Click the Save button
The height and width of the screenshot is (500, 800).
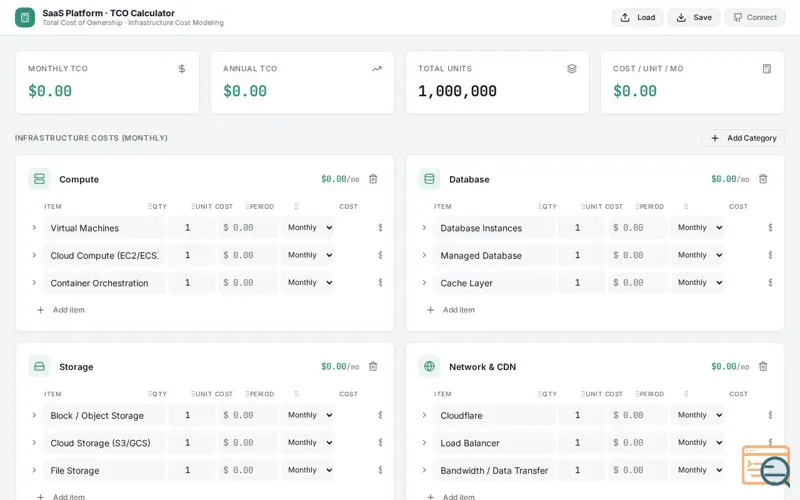[x=694, y=17]
